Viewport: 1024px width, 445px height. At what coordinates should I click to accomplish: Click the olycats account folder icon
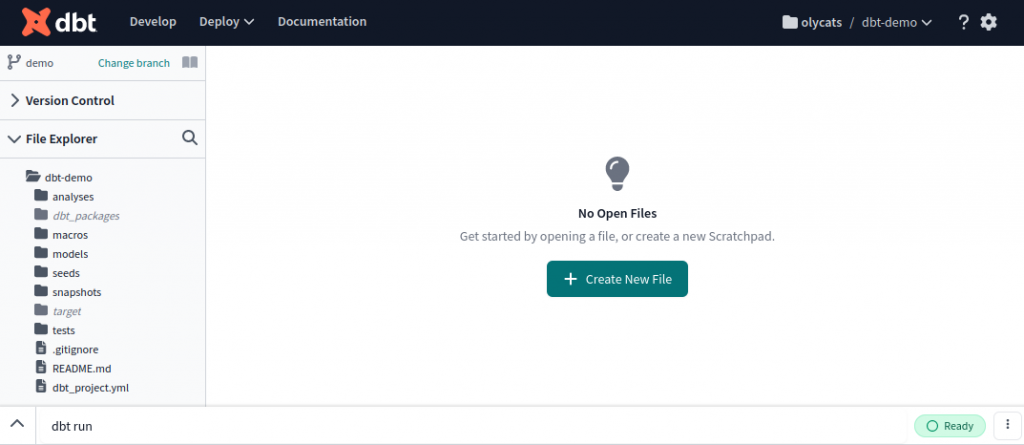click(x=790, y=22)
